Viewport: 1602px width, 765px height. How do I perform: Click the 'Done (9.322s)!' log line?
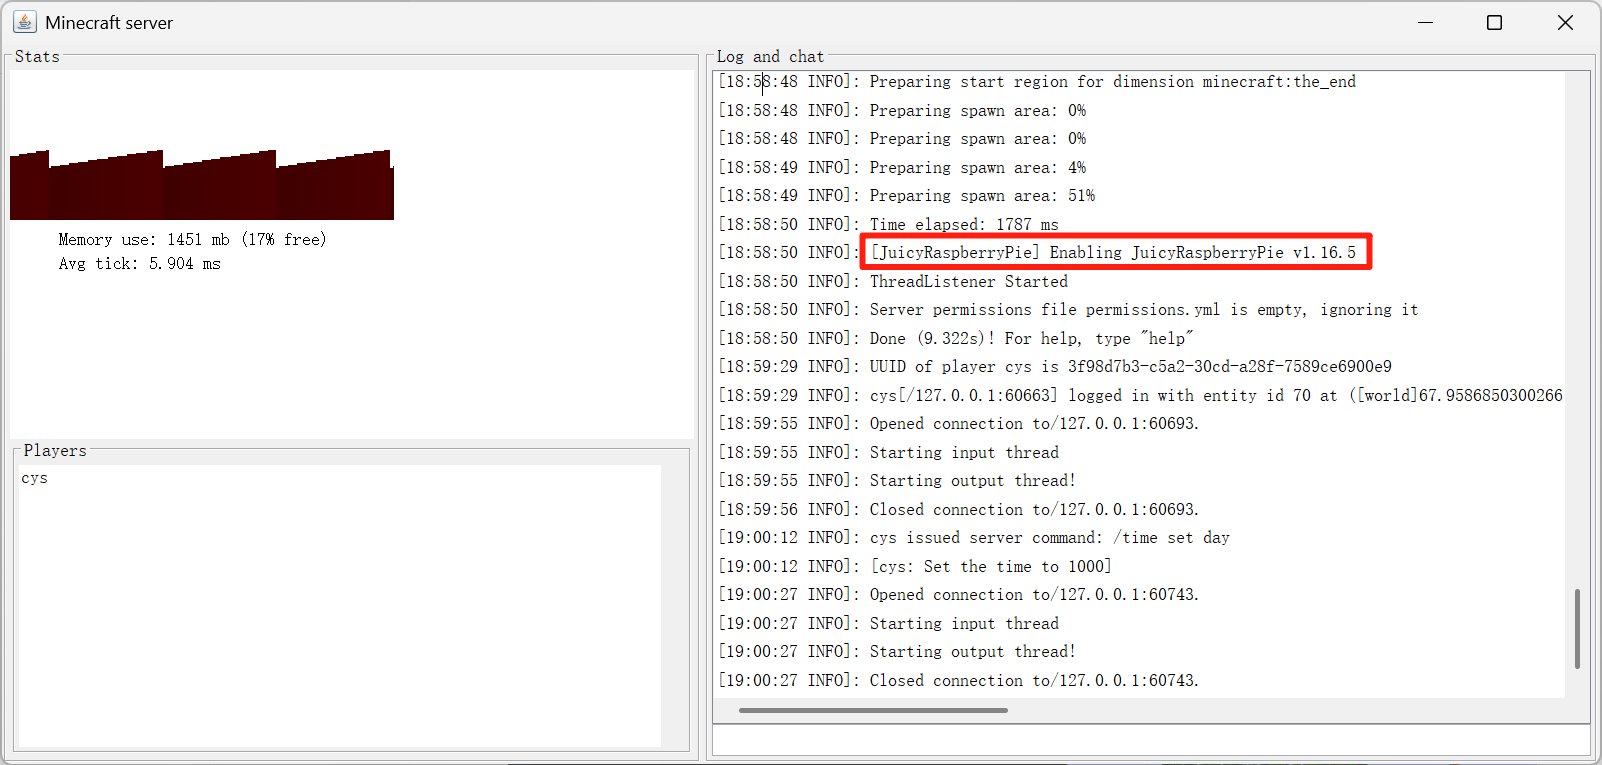coord(956,339)
